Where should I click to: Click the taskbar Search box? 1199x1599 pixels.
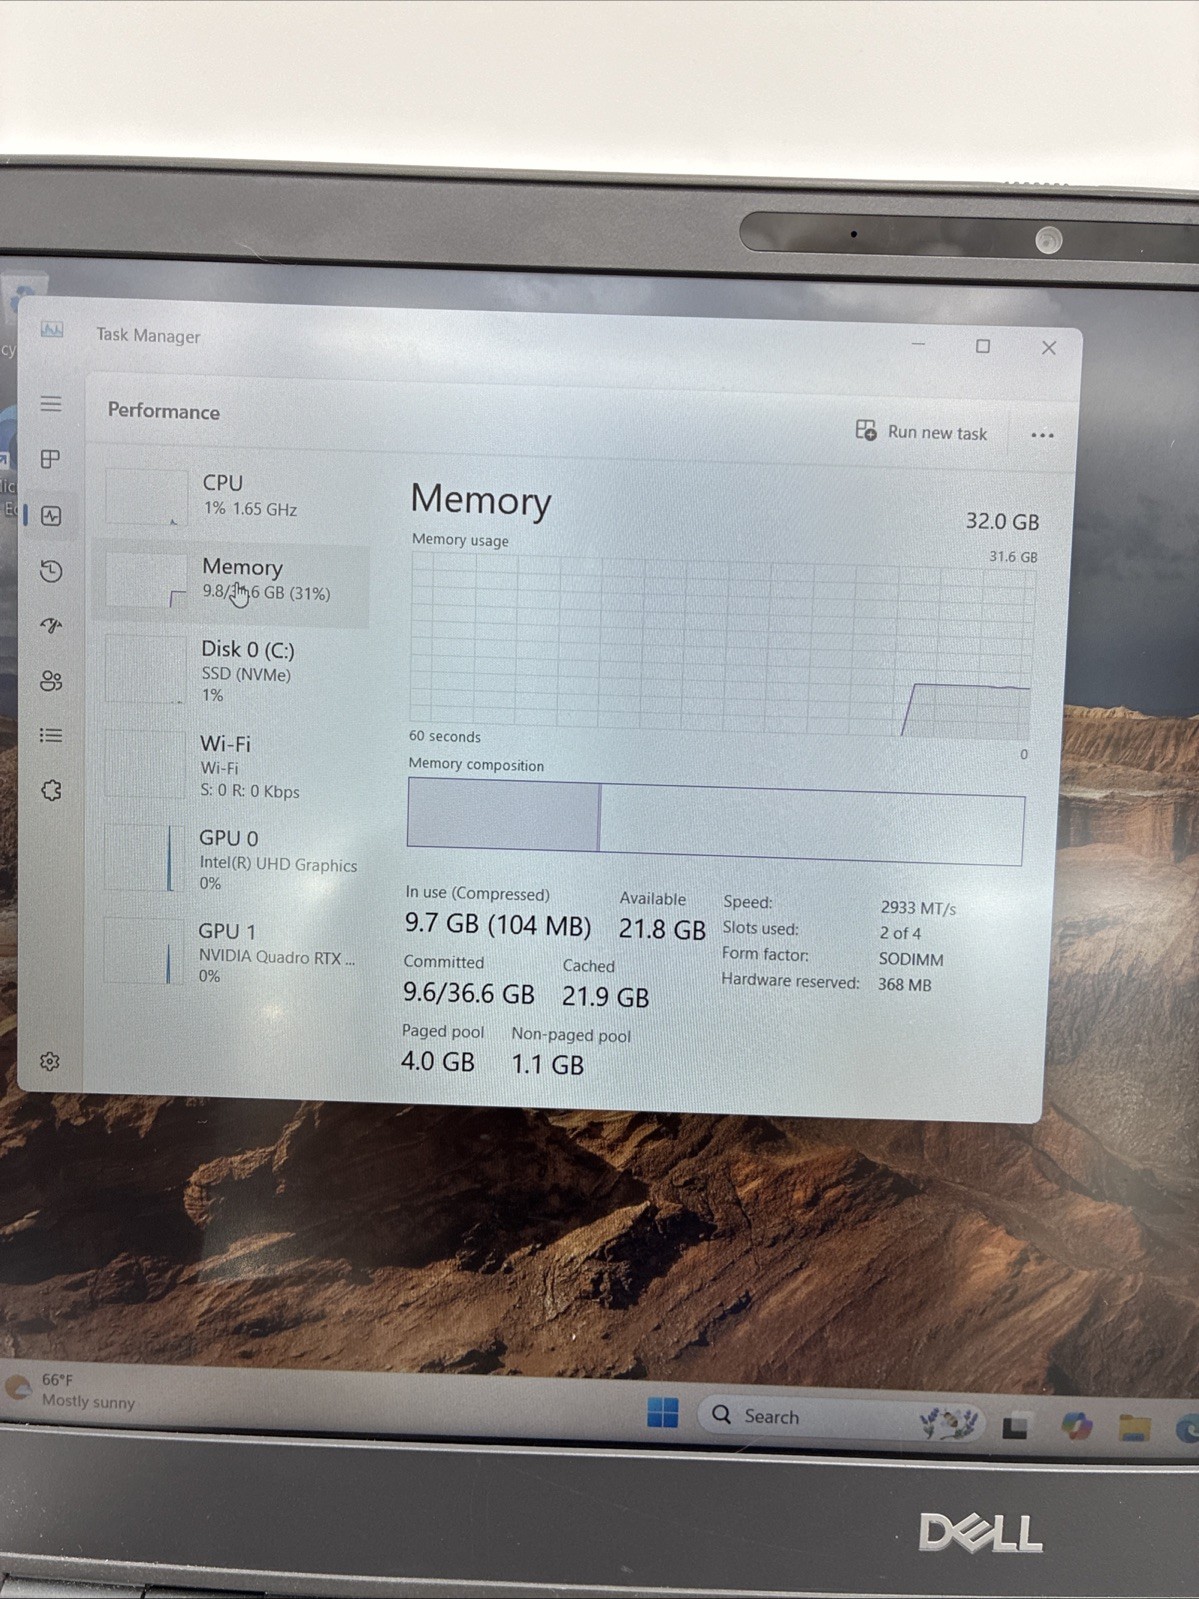(x=840, y=1418)
